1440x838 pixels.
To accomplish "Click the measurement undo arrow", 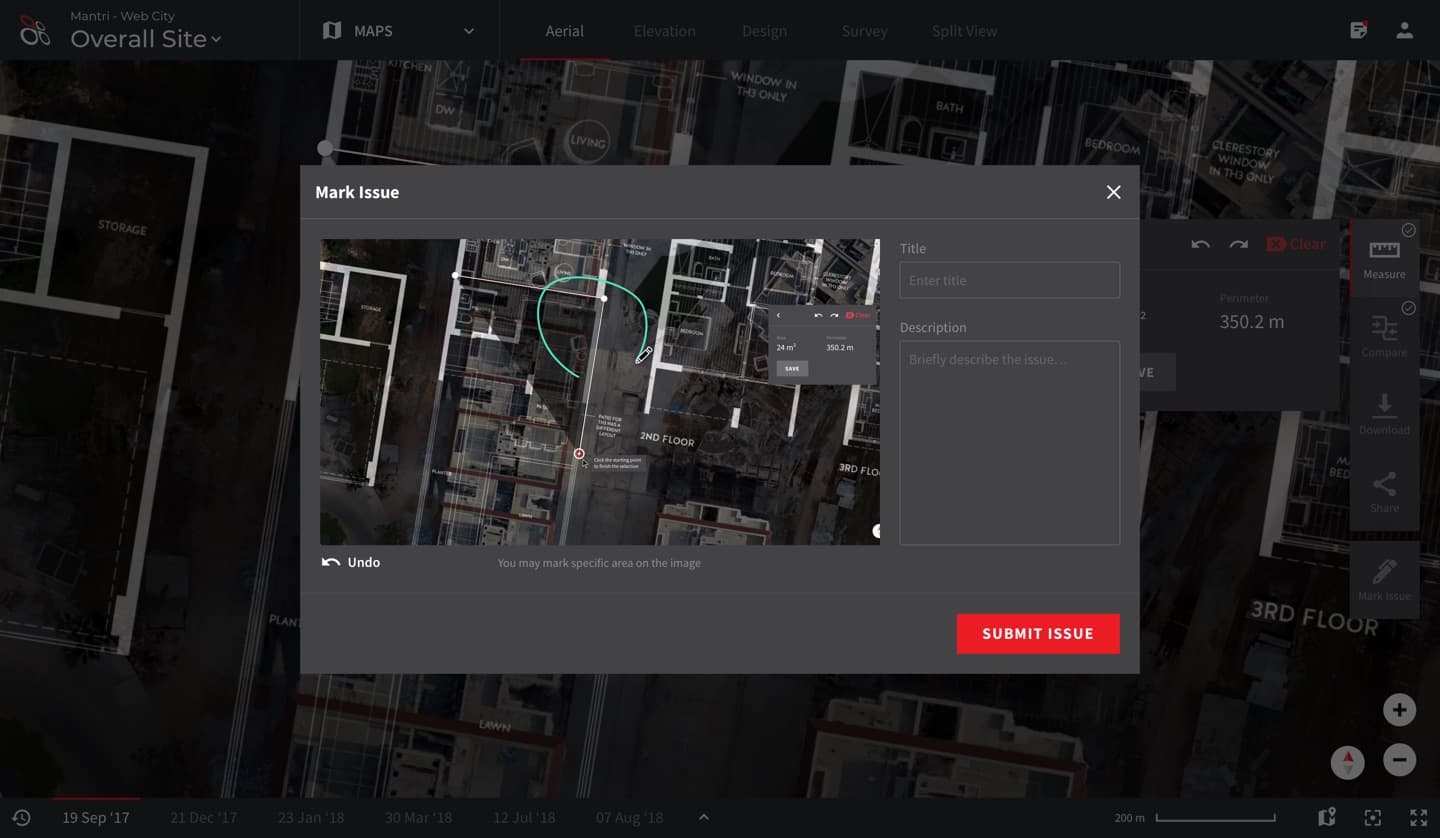I will 1200,244.
